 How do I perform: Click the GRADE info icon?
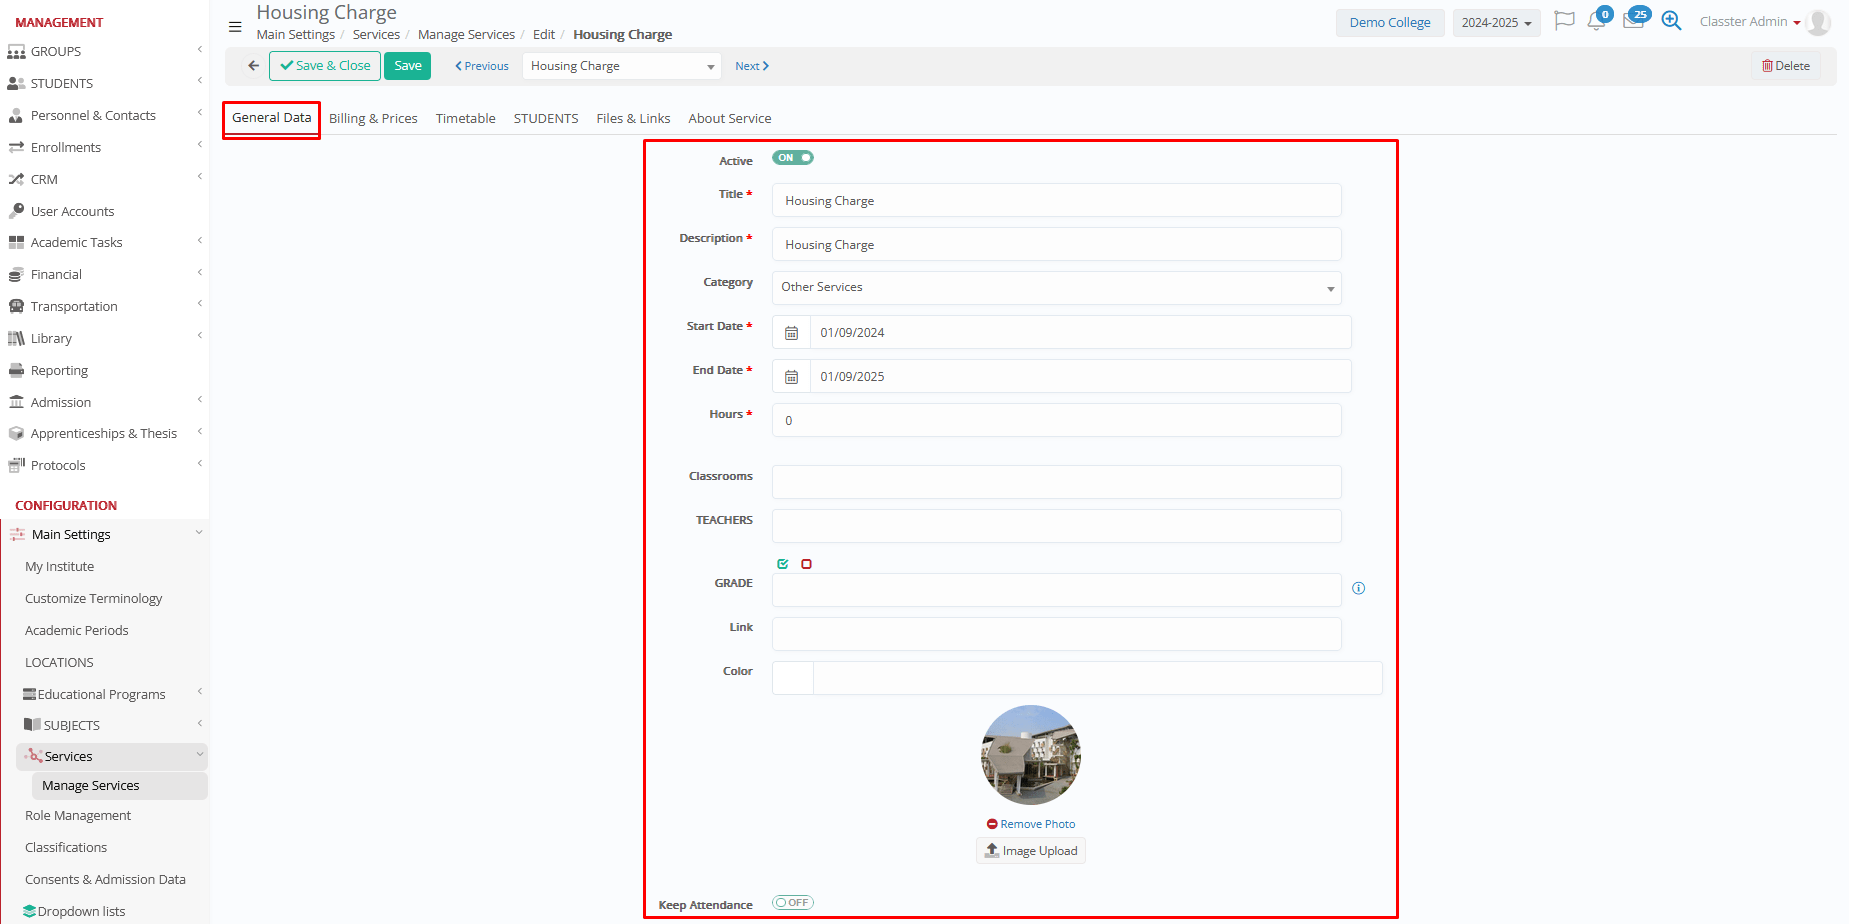[x=1358, y=588]
